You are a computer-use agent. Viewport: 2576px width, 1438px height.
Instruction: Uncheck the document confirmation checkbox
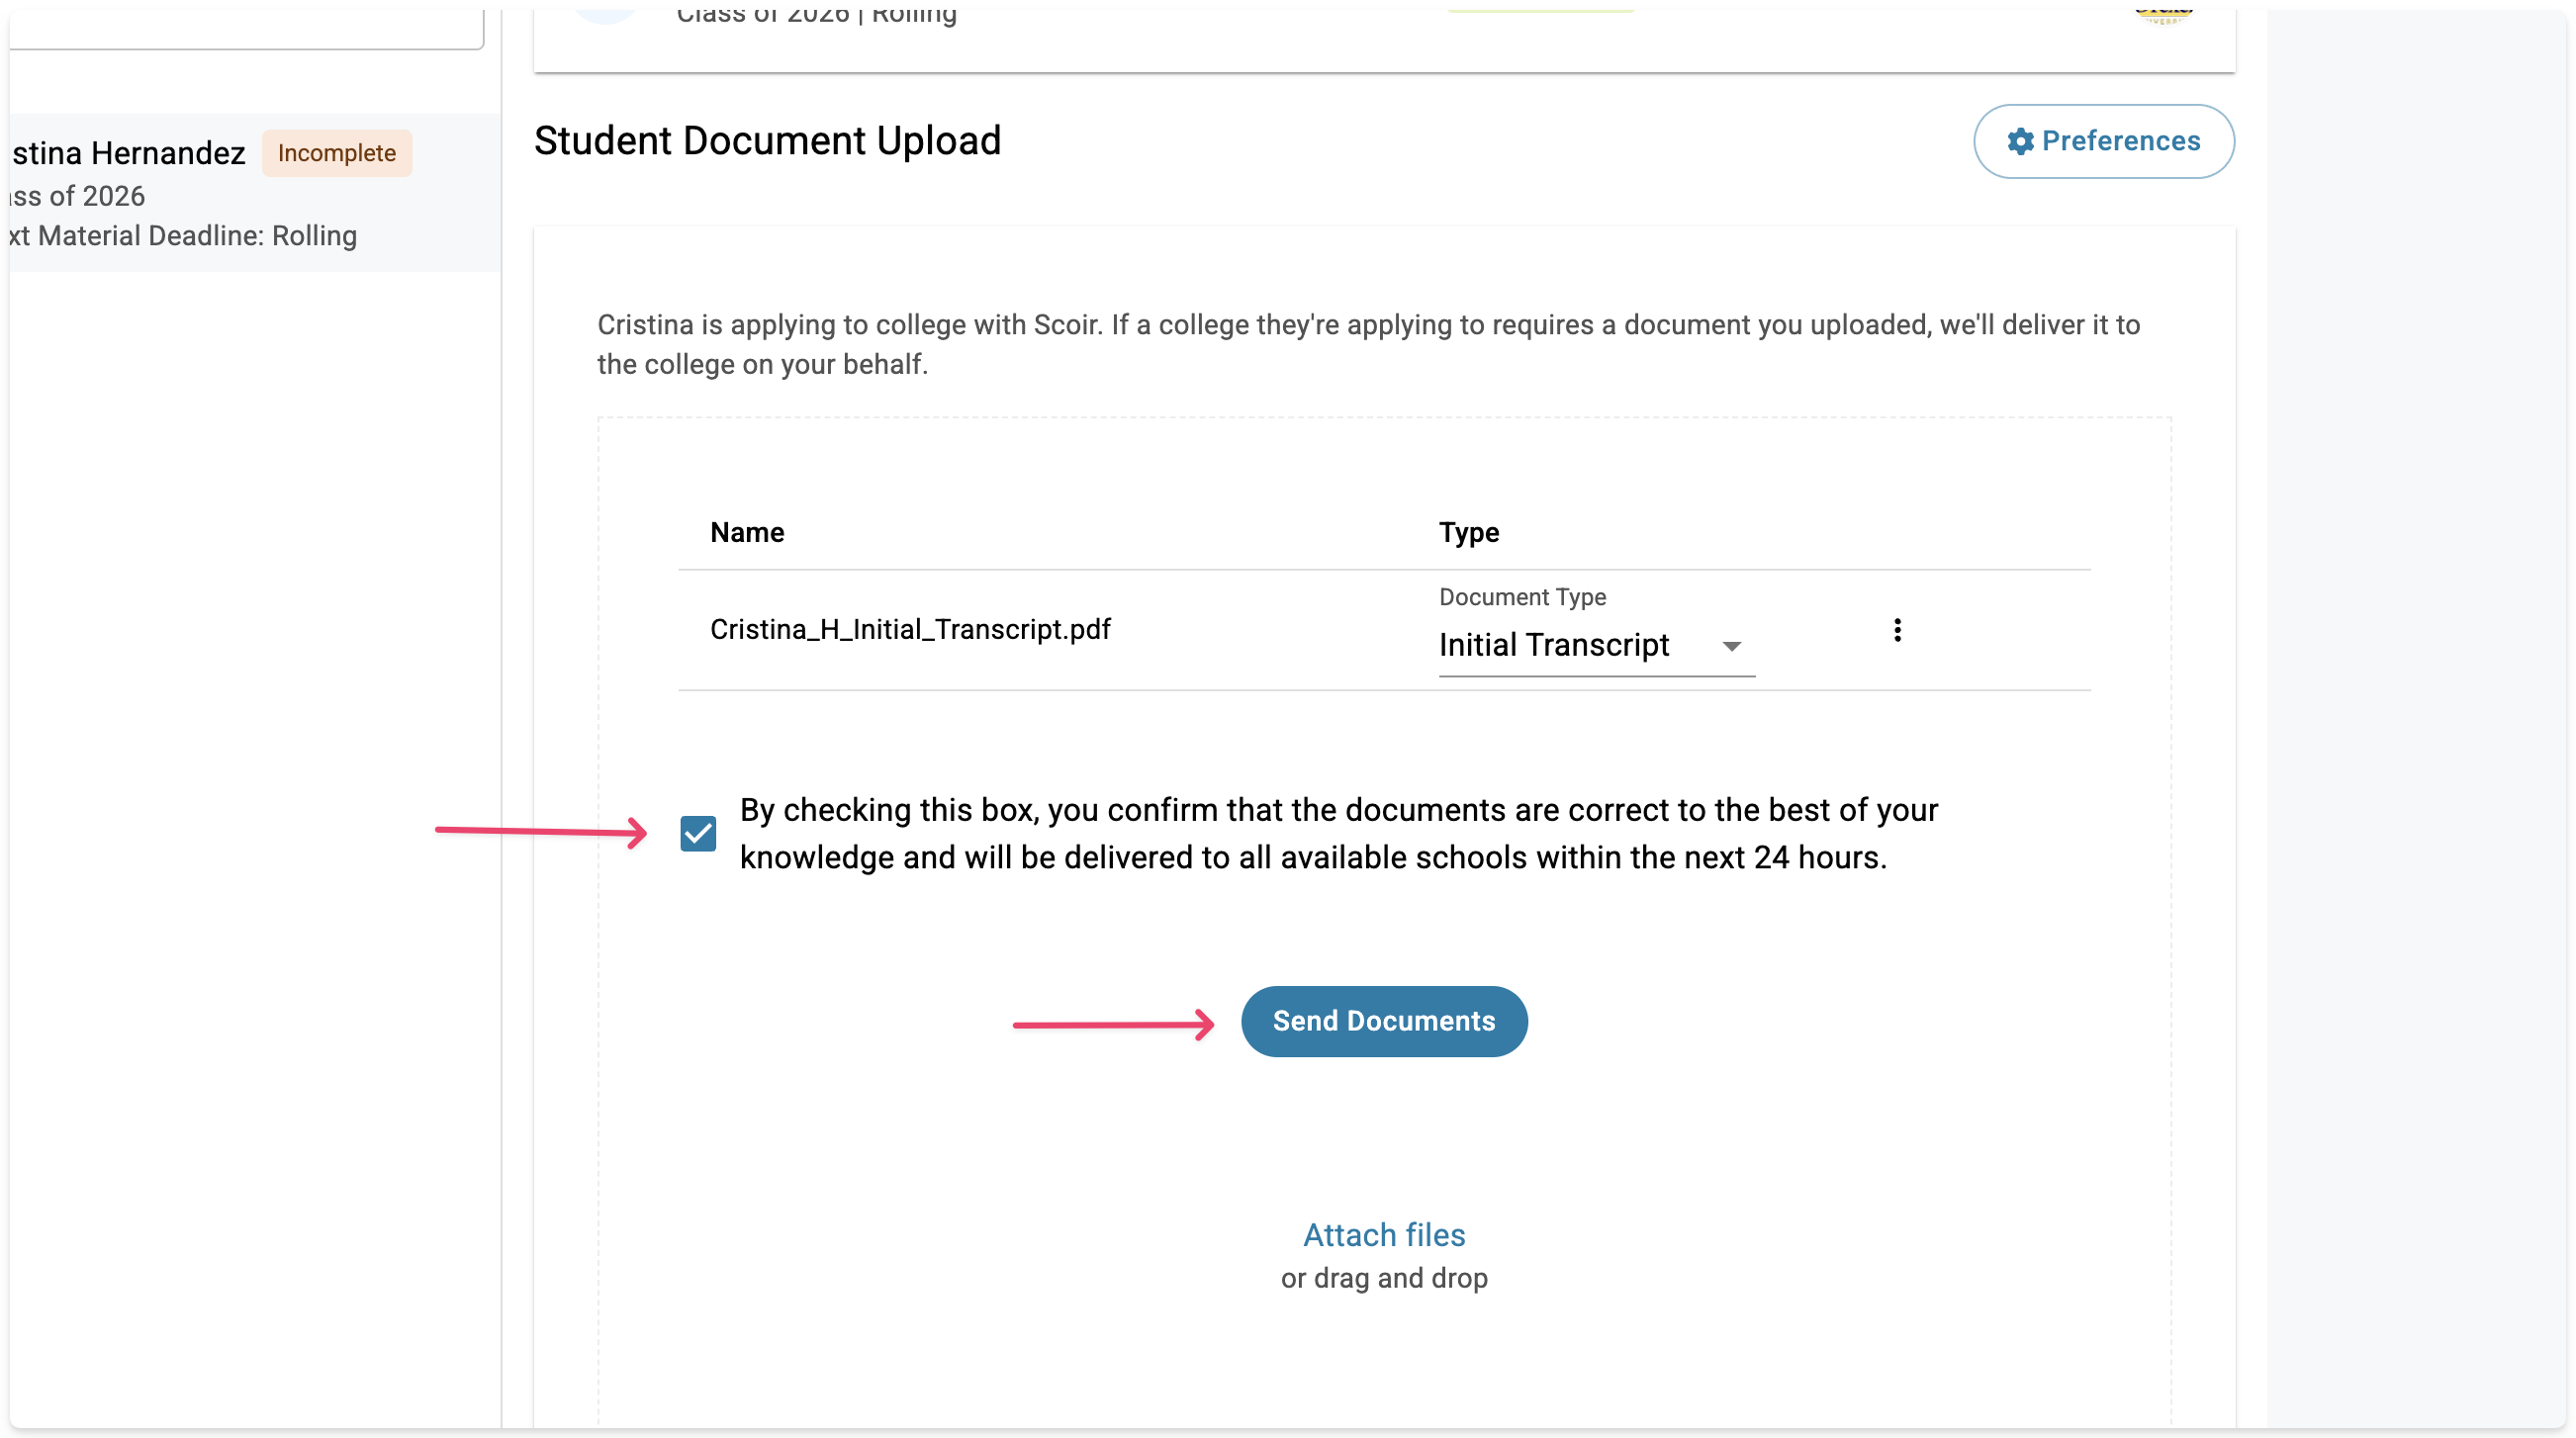point(698,833)
